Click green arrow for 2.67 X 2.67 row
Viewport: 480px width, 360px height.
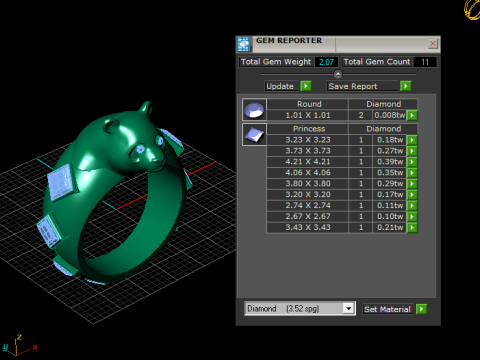[x=412, y=217]
